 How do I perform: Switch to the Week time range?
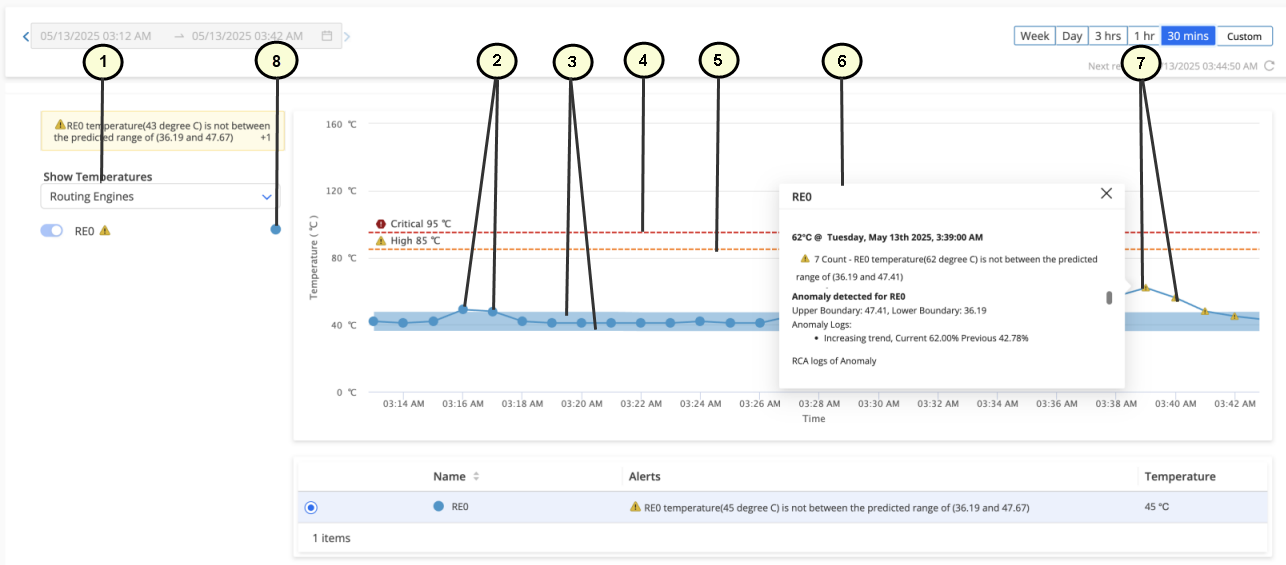click(1034, 36)
